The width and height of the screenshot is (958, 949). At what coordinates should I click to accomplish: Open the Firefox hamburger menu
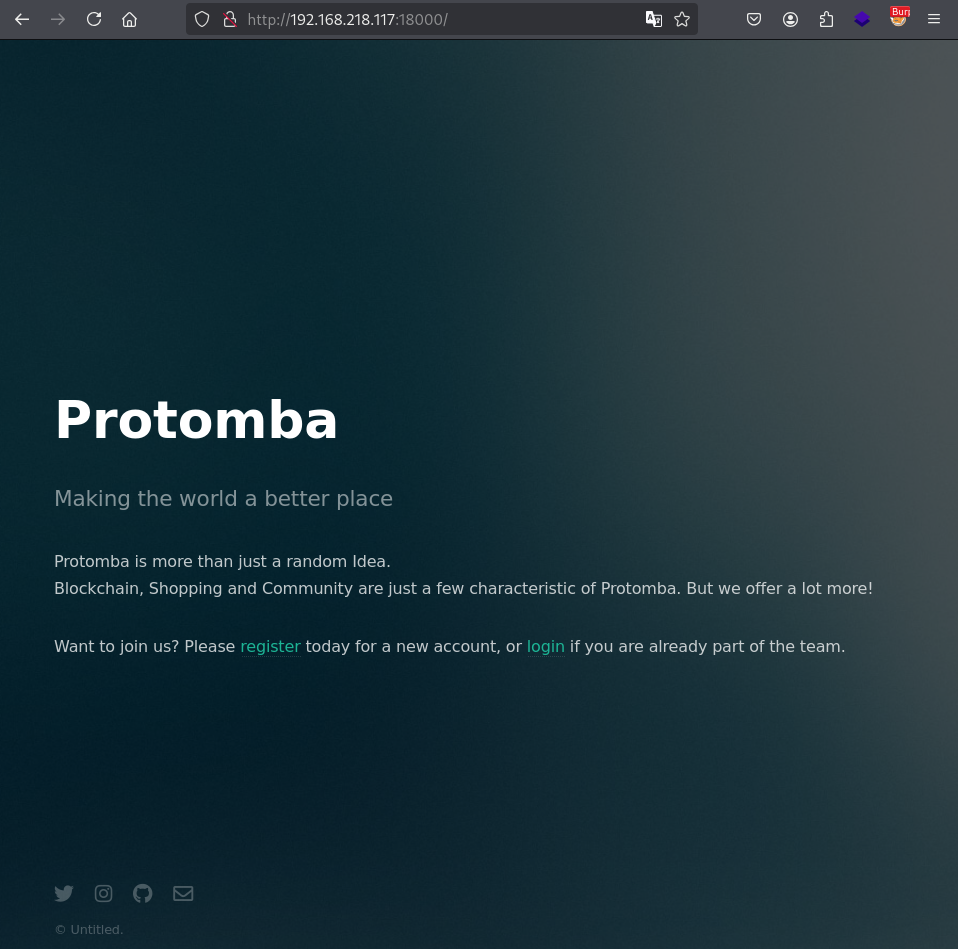pyautogui.click(x=934, y=20)
